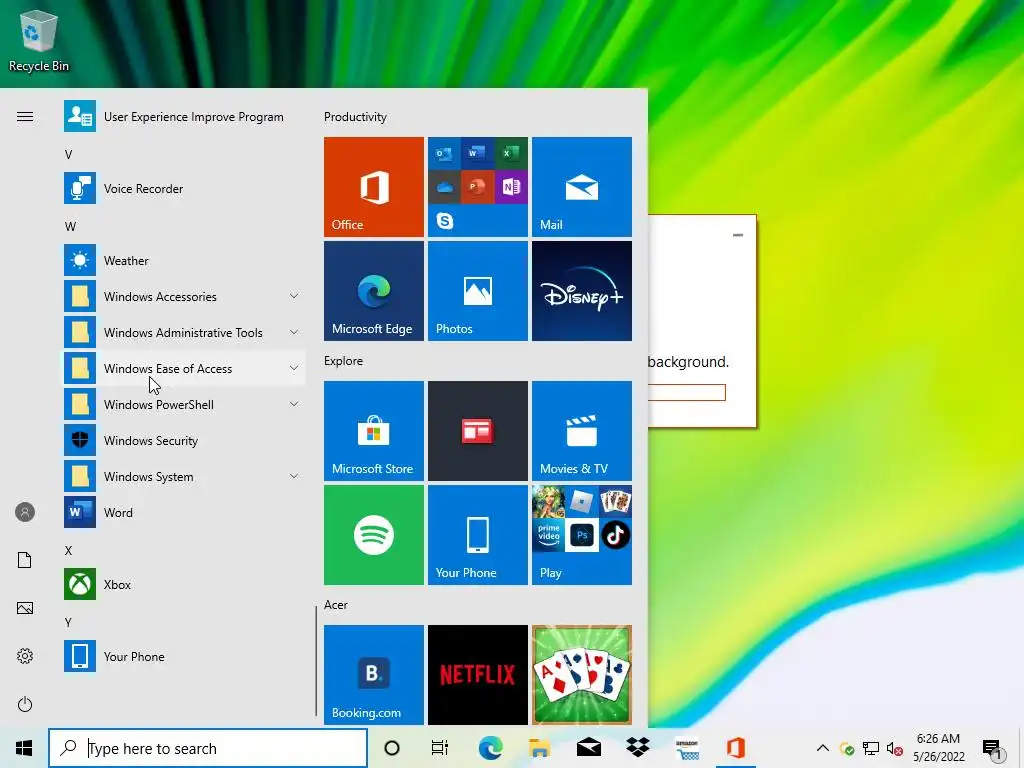Image resolution: width=1024 pixels, height=768 pixels.
Task: Open the Disney+ tile
Action: 581,291
